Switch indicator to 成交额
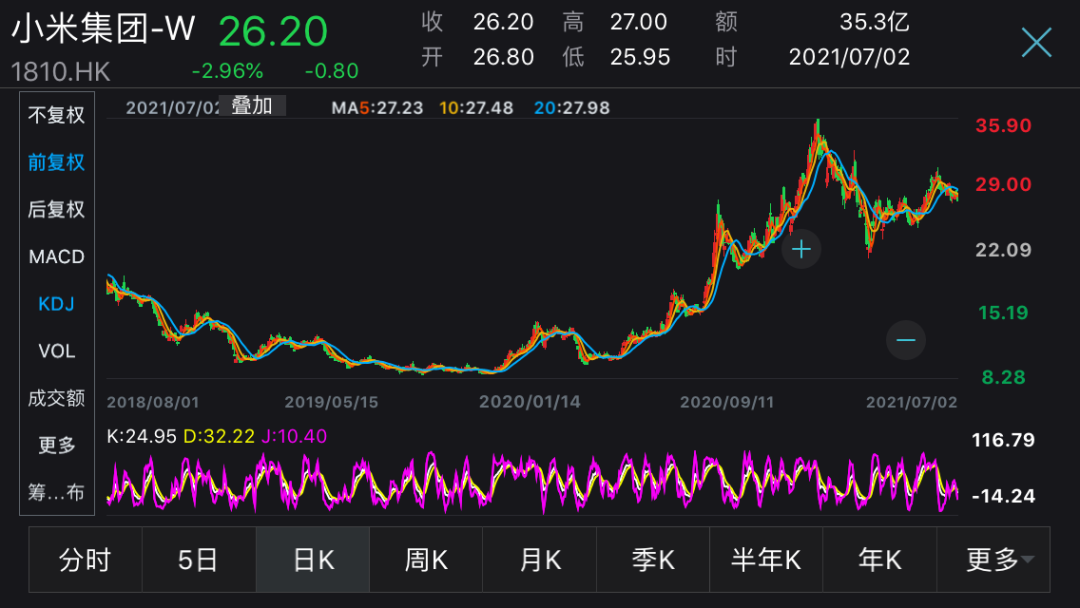Viewport: 1080px width, 608px height. pos(56,398)
